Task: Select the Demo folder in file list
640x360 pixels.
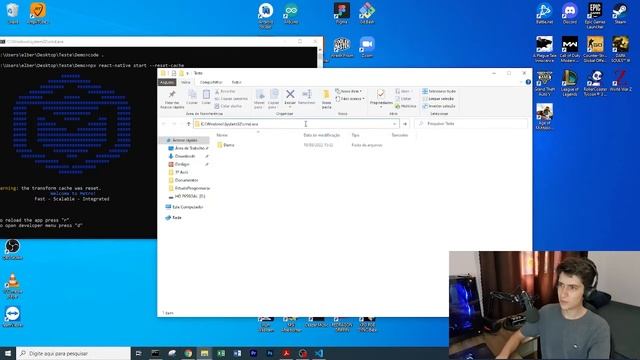Action: 226,145
